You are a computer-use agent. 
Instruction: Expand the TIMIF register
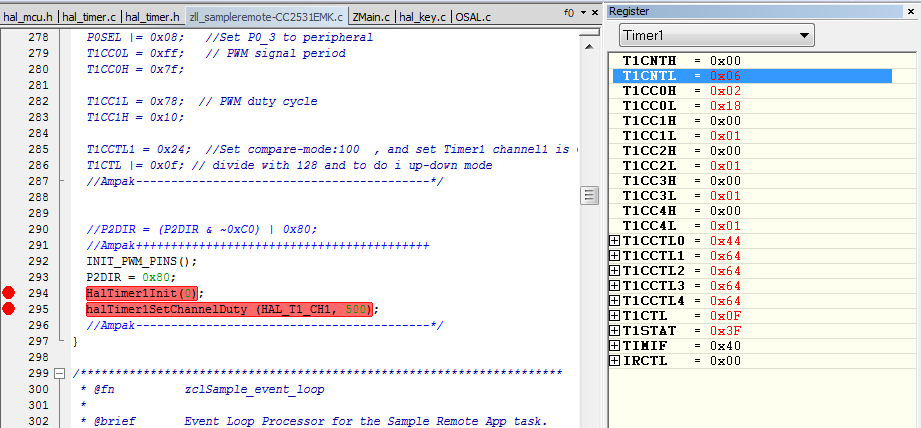coord(614,346)
